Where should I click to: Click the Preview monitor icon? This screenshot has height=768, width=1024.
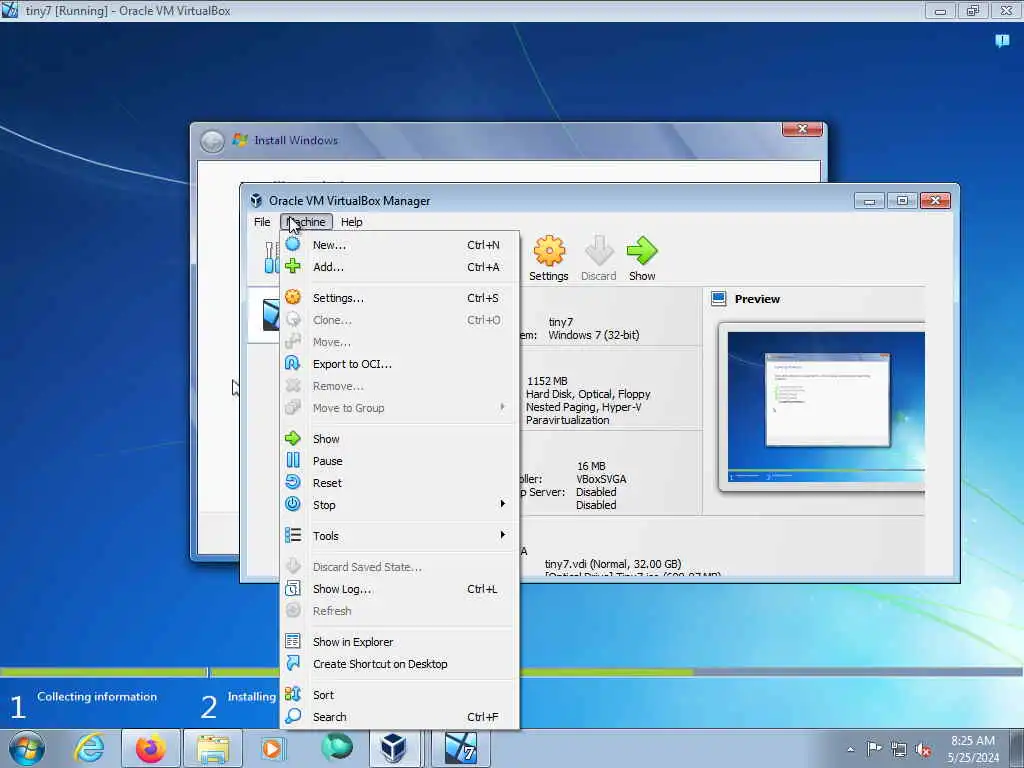(x=718, y=299)
